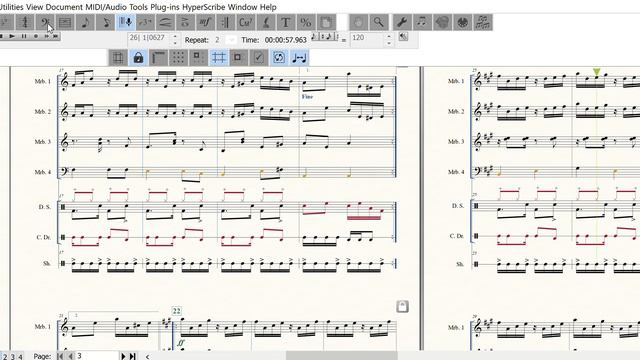Select layer 4 in the layer selector
This screenshot has height=360, width=640.
[20, 357]
